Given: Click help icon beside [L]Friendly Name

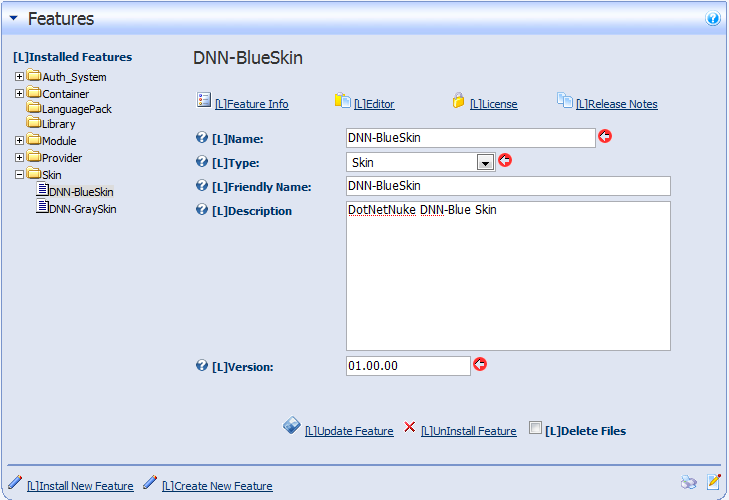Looking at the screenshot, I should pyautogui.click(x=202, y=185).
